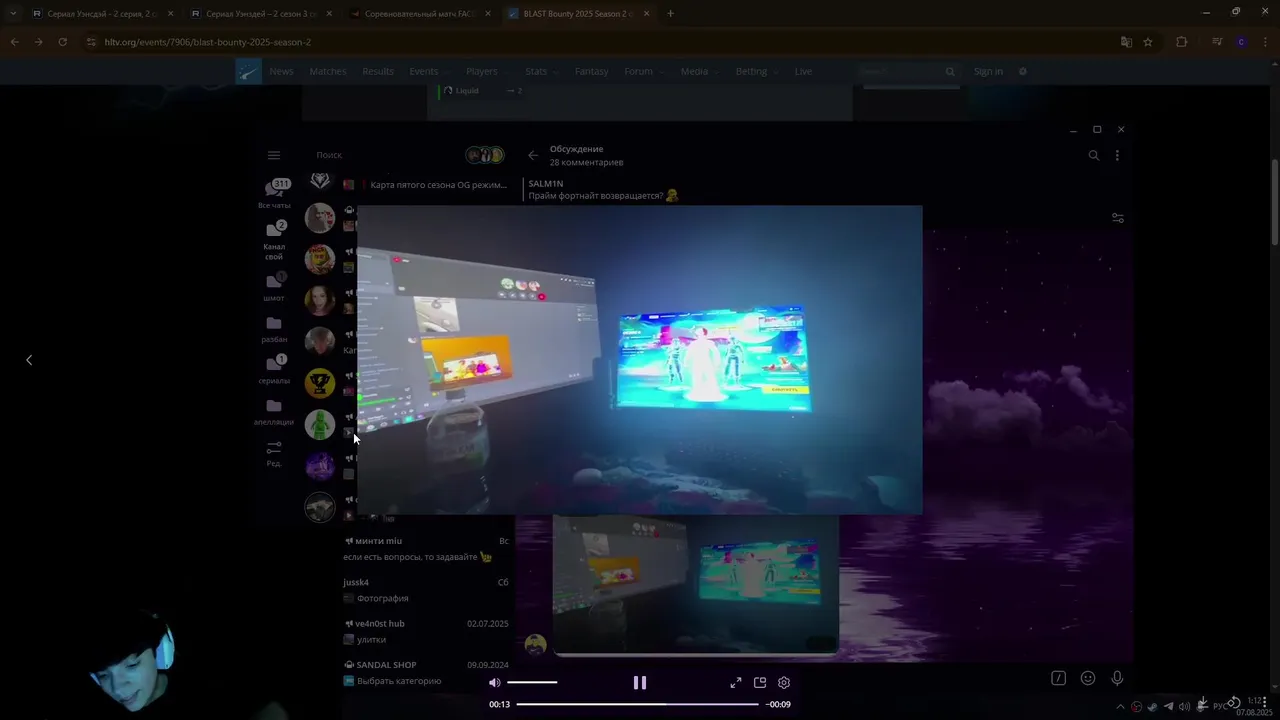
Task: Show hidden system tray icons
Action: 1120,706
